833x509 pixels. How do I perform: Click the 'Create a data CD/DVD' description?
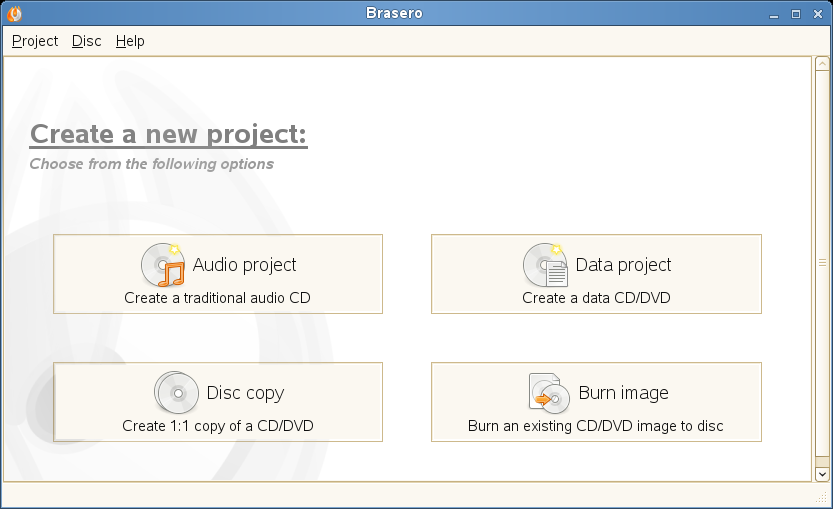pyautogui.click(x=596, y=298)
